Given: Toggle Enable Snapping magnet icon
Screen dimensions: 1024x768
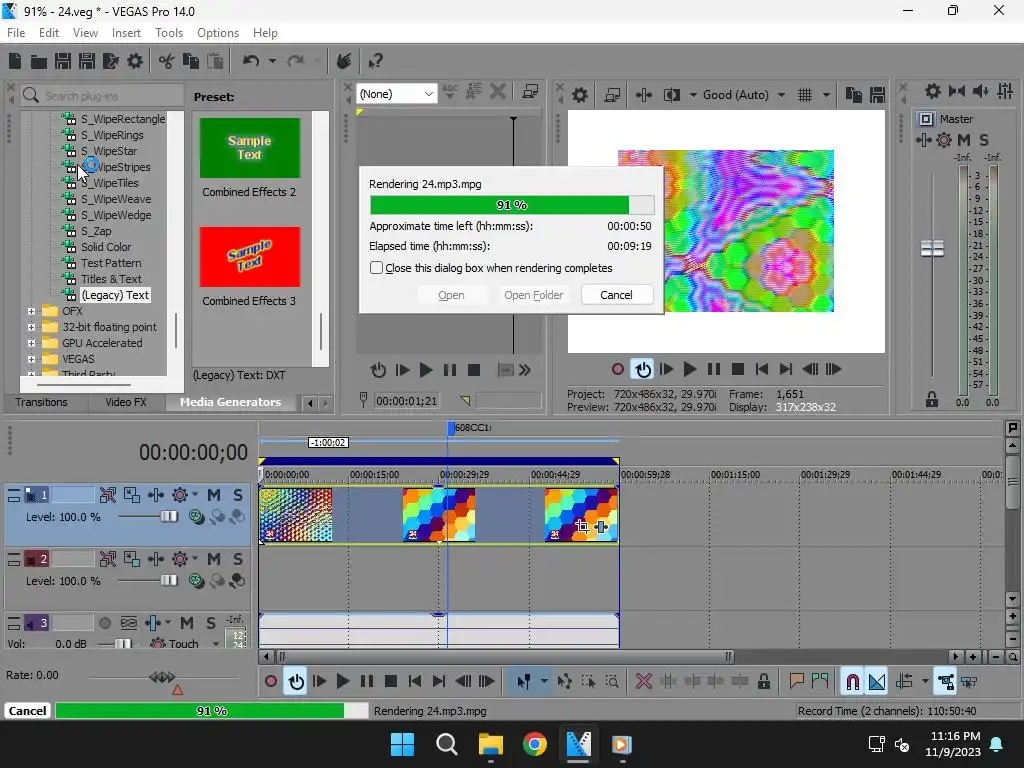Looking at the screenshot, I should click(x=852, y=682).
